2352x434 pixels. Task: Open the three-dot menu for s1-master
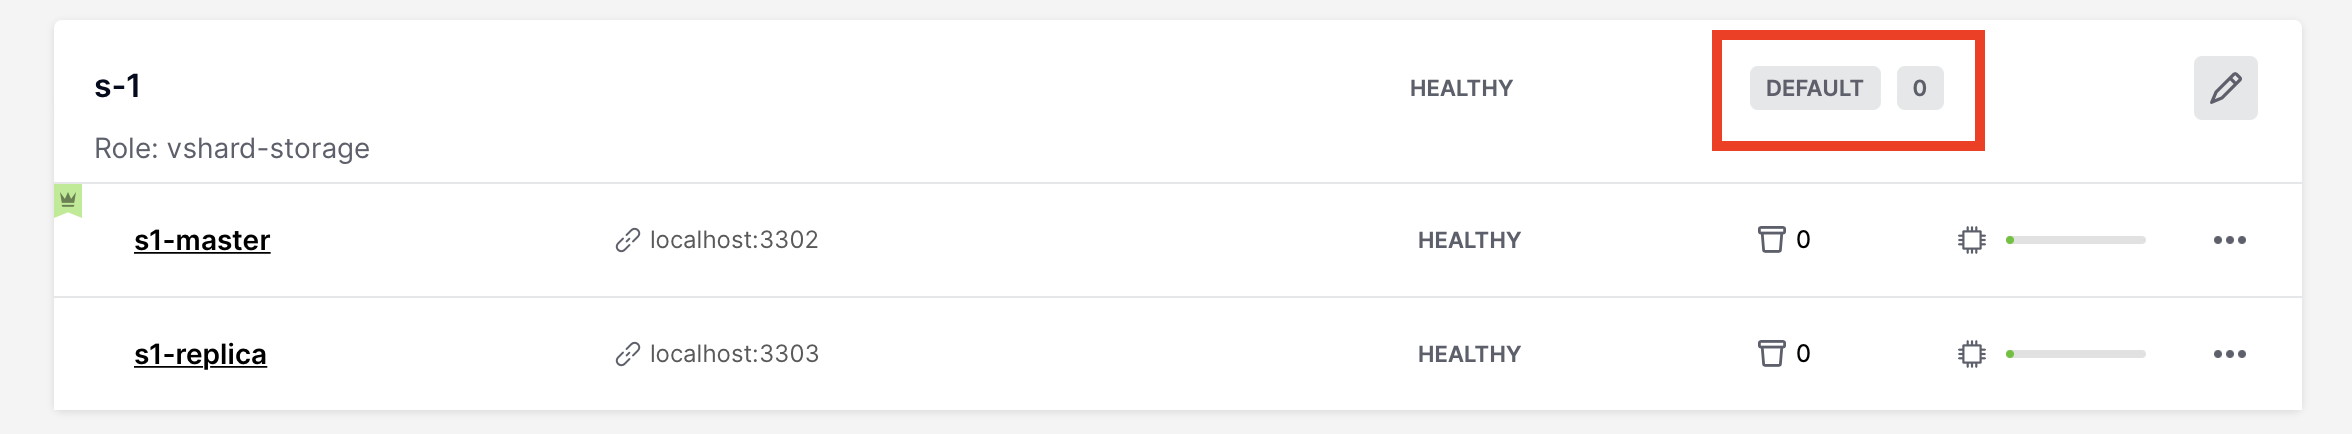2229,240
